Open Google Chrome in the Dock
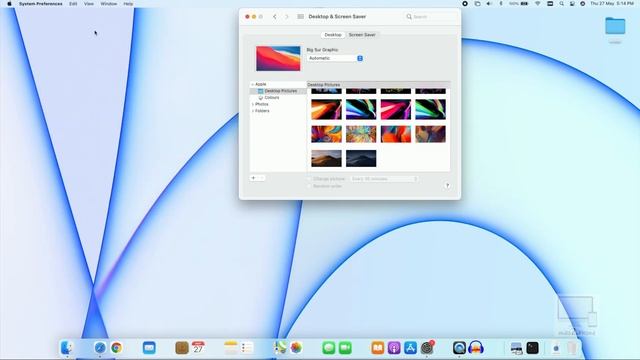The image size is (640, 360). click(116, 348)
